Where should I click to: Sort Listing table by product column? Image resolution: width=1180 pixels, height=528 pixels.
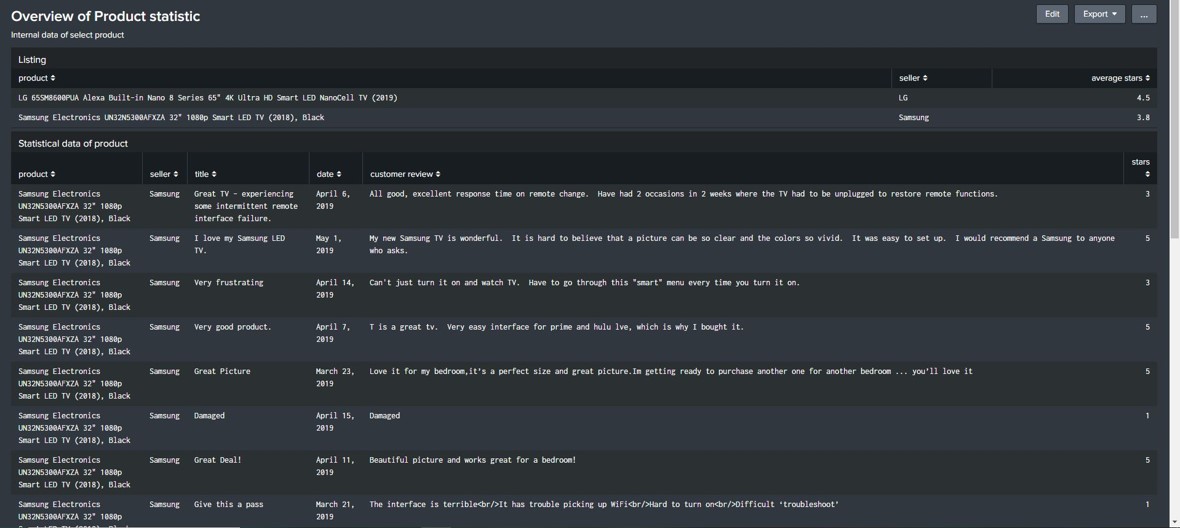click(x=37, y=78)
